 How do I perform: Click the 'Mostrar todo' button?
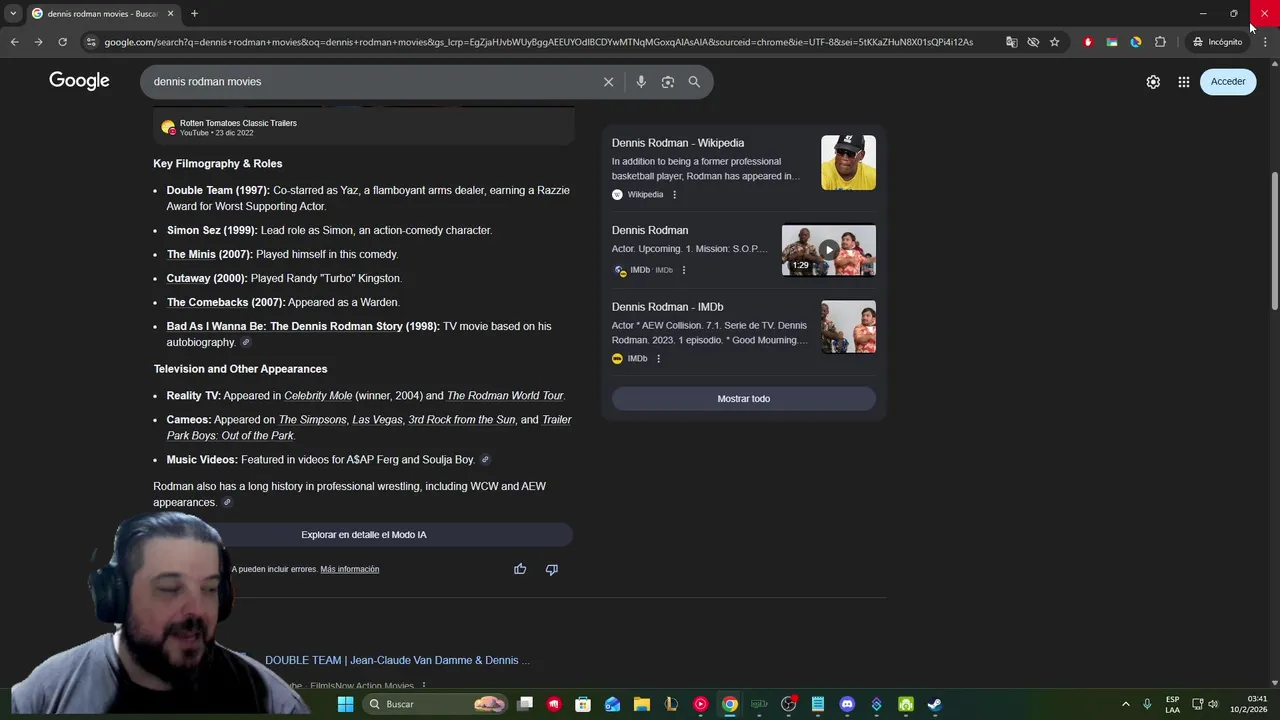pos(744,399)
